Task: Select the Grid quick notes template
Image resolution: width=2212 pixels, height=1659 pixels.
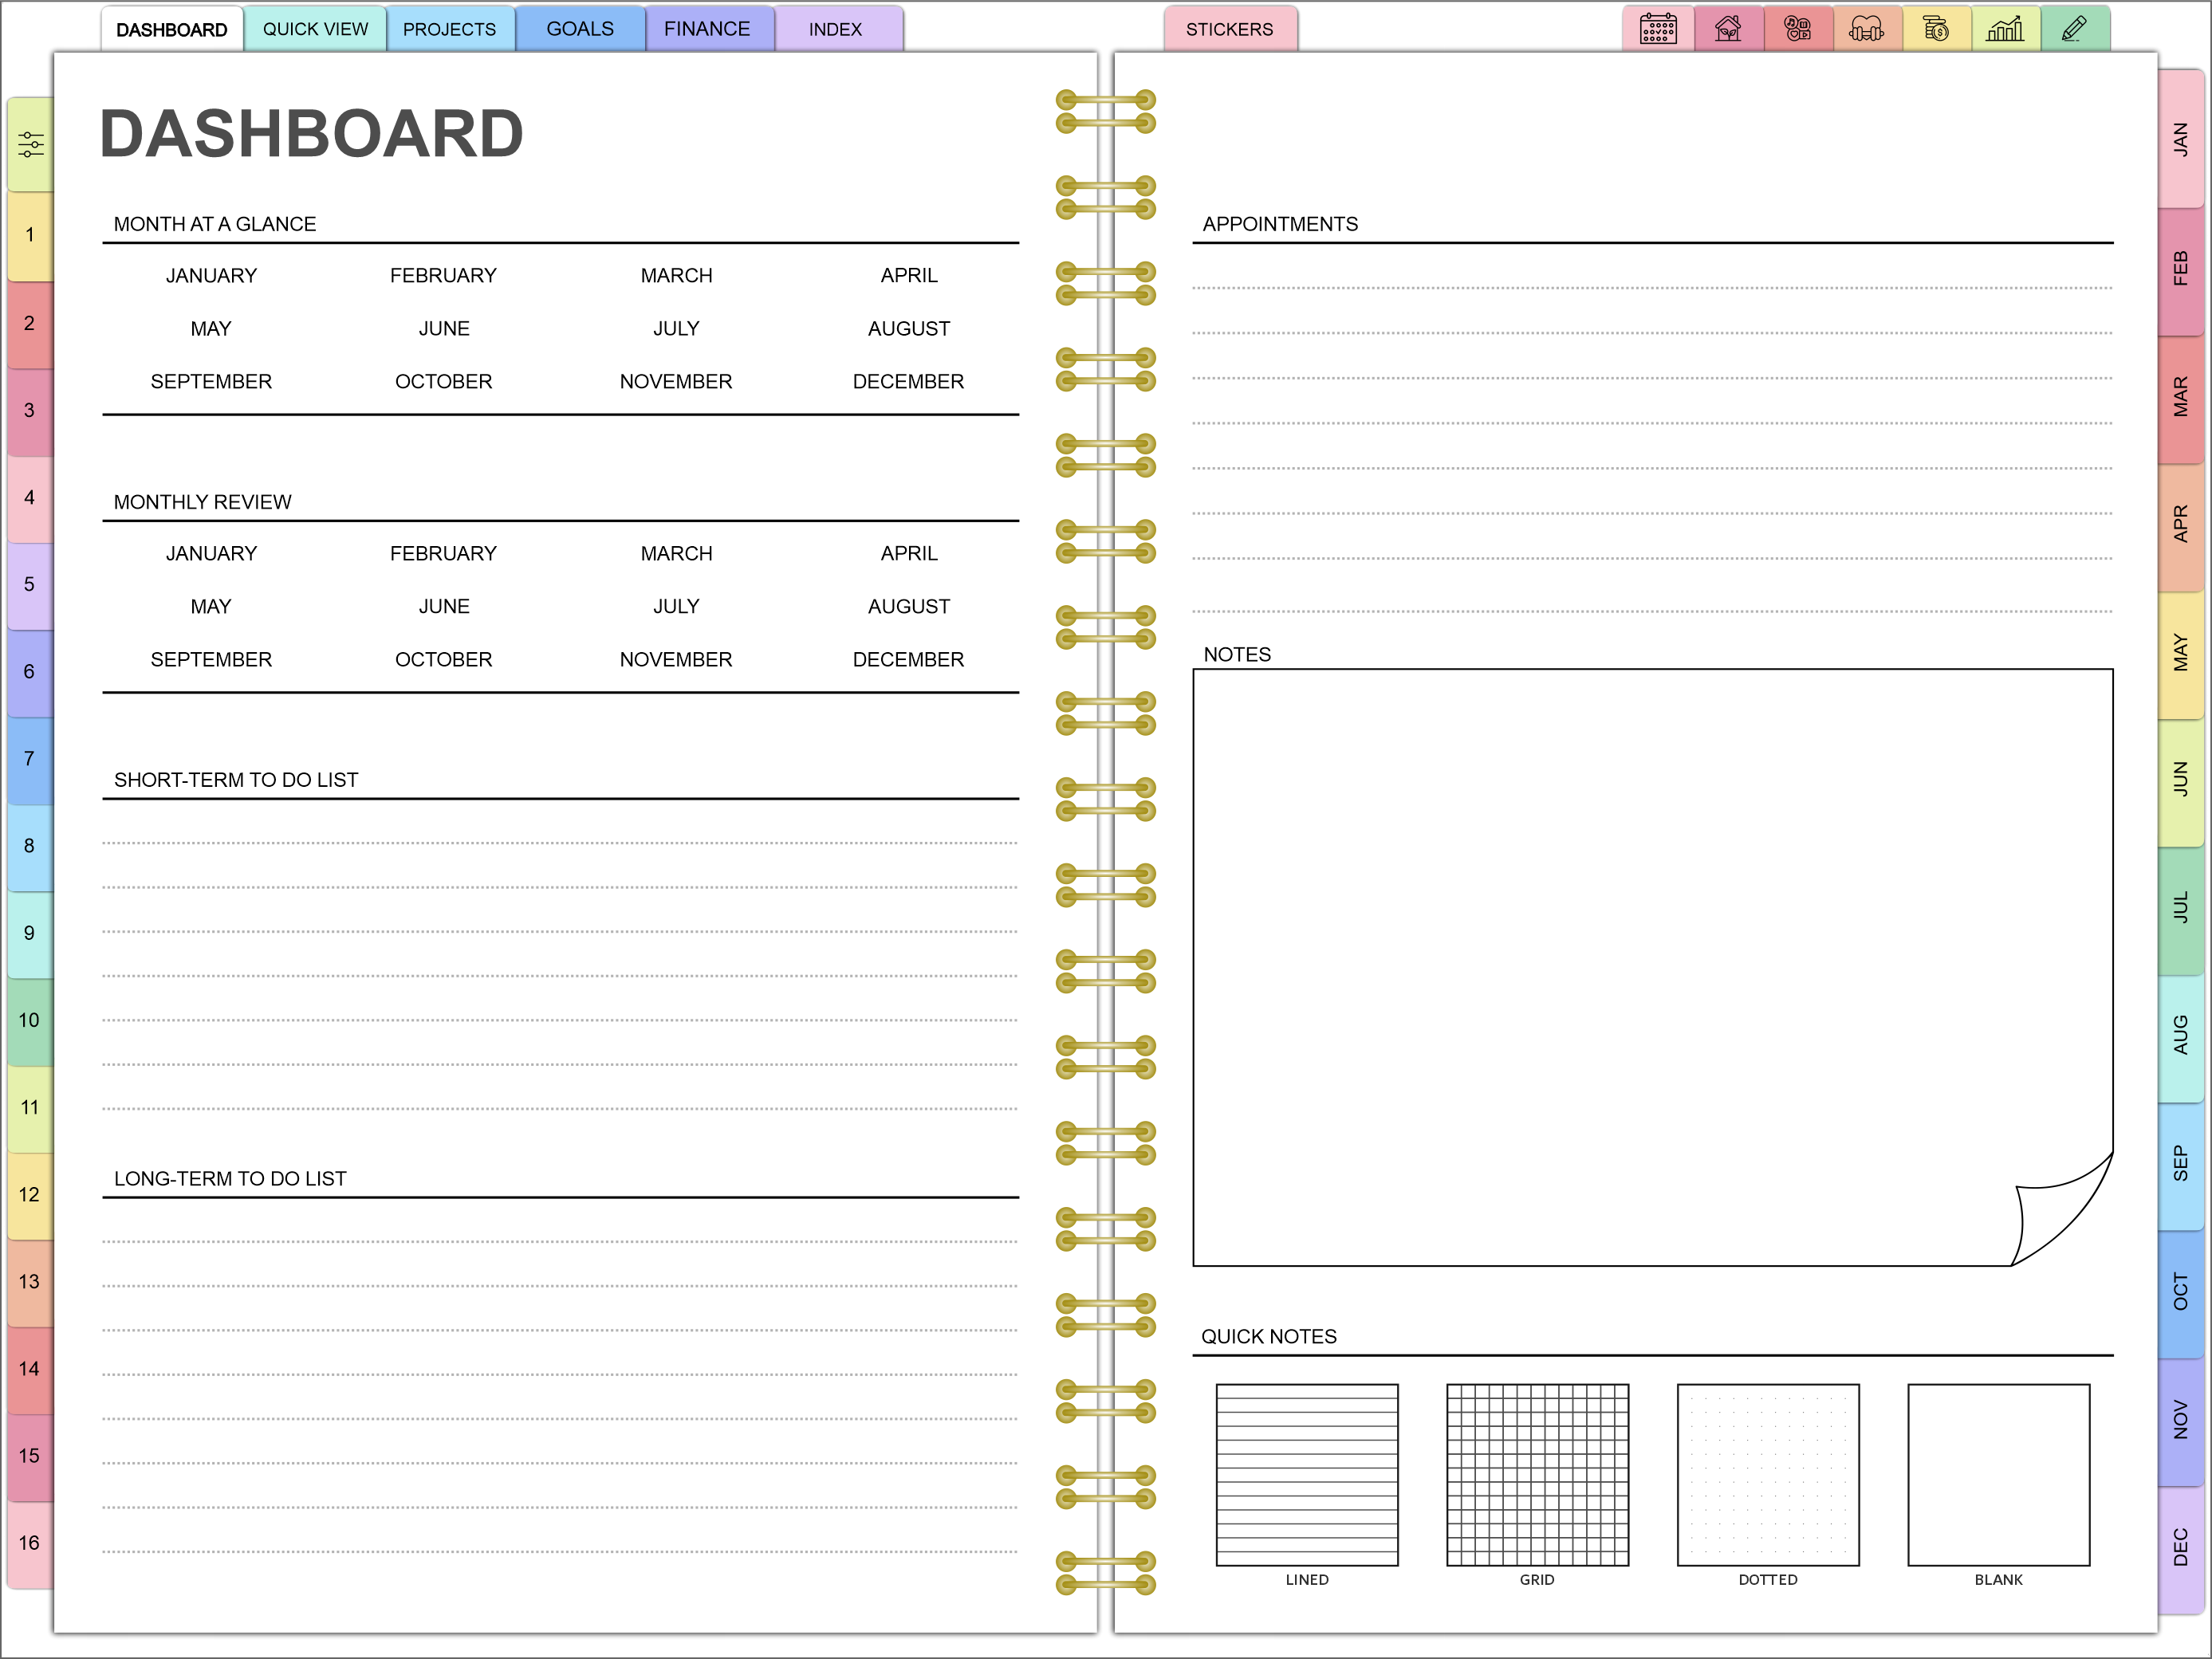Action: coord(1537,1474)
